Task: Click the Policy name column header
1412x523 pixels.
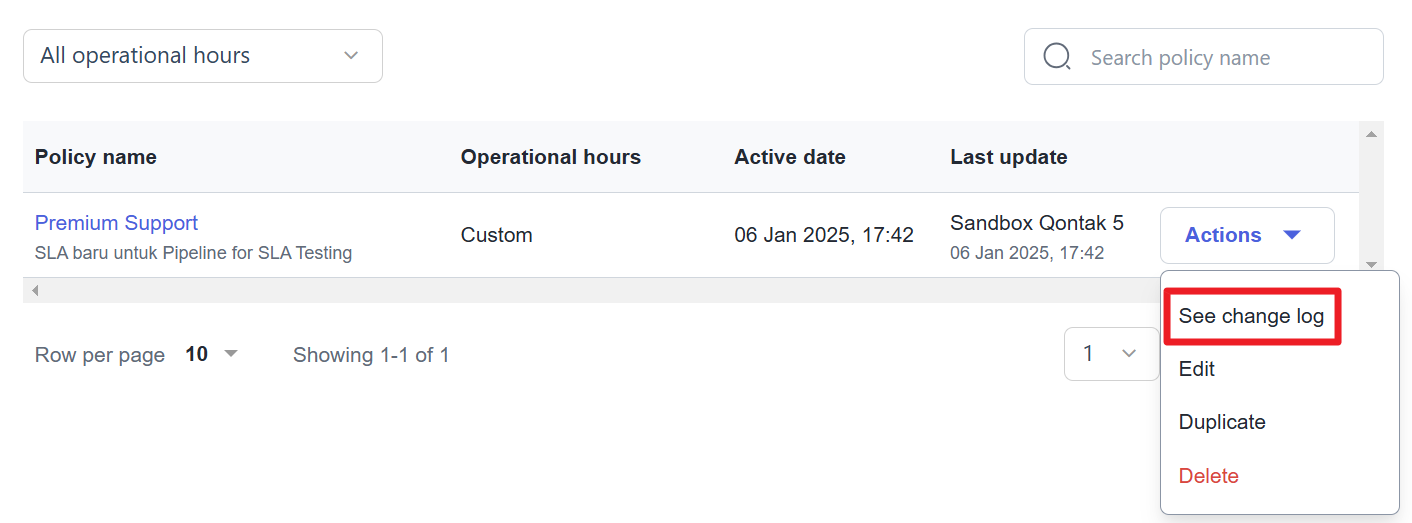Action: 96,157
